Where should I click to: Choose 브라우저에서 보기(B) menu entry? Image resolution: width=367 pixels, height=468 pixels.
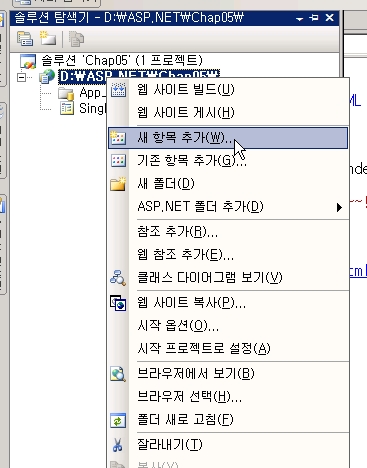pyautogui.click(x=228, y=374)
